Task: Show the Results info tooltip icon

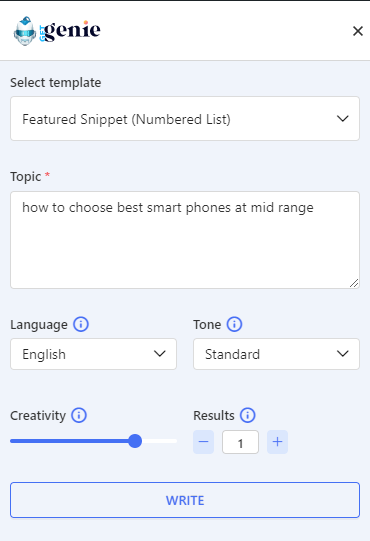Action: click(x=248, y=415)
